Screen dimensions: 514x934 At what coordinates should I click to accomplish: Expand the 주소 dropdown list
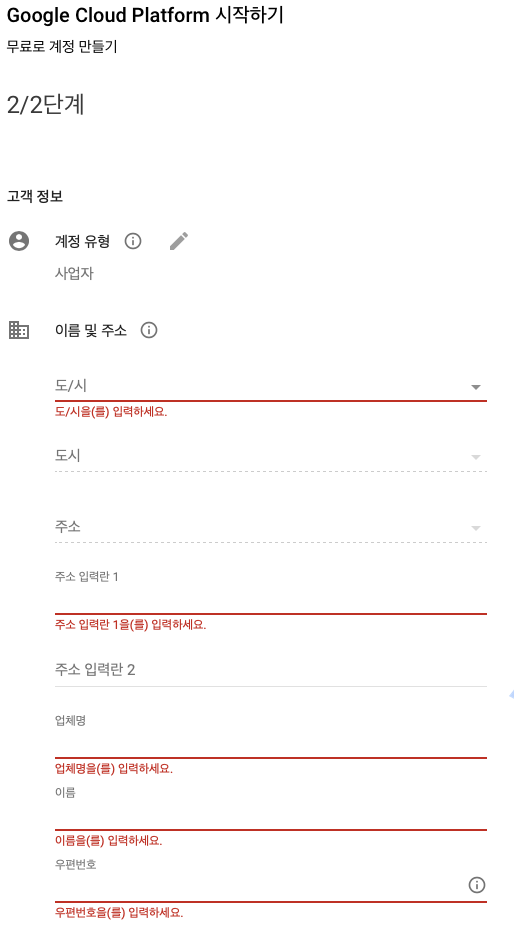click(270, 527)
